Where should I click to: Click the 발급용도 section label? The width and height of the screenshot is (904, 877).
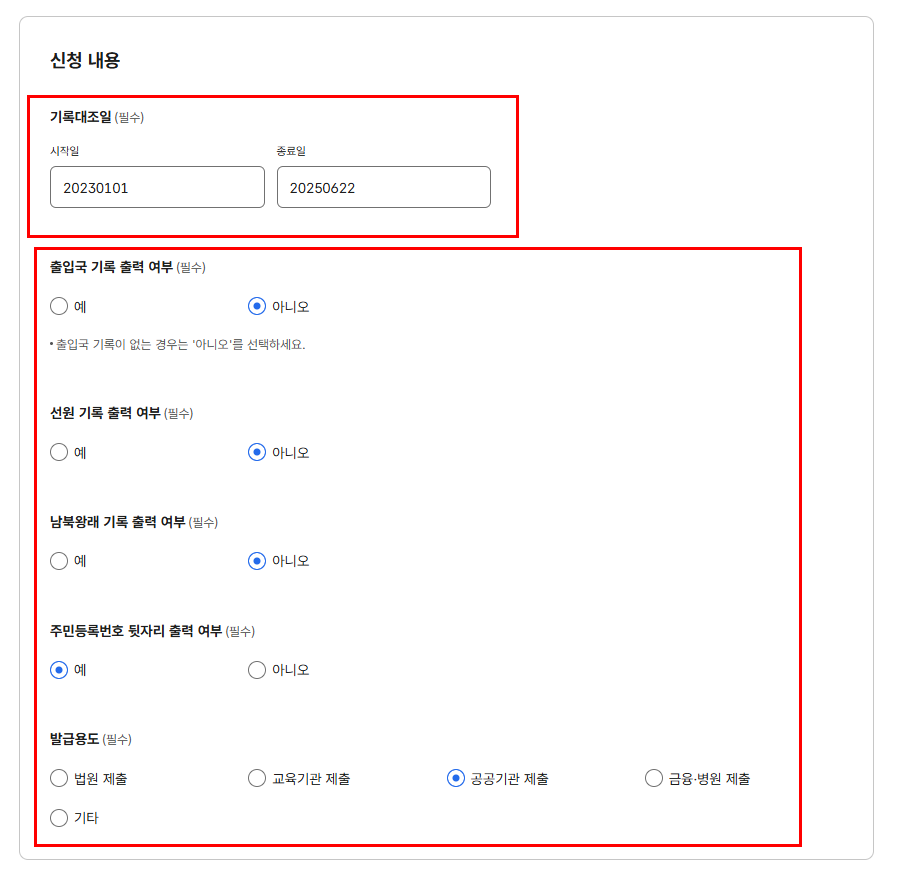pos(74,739)
